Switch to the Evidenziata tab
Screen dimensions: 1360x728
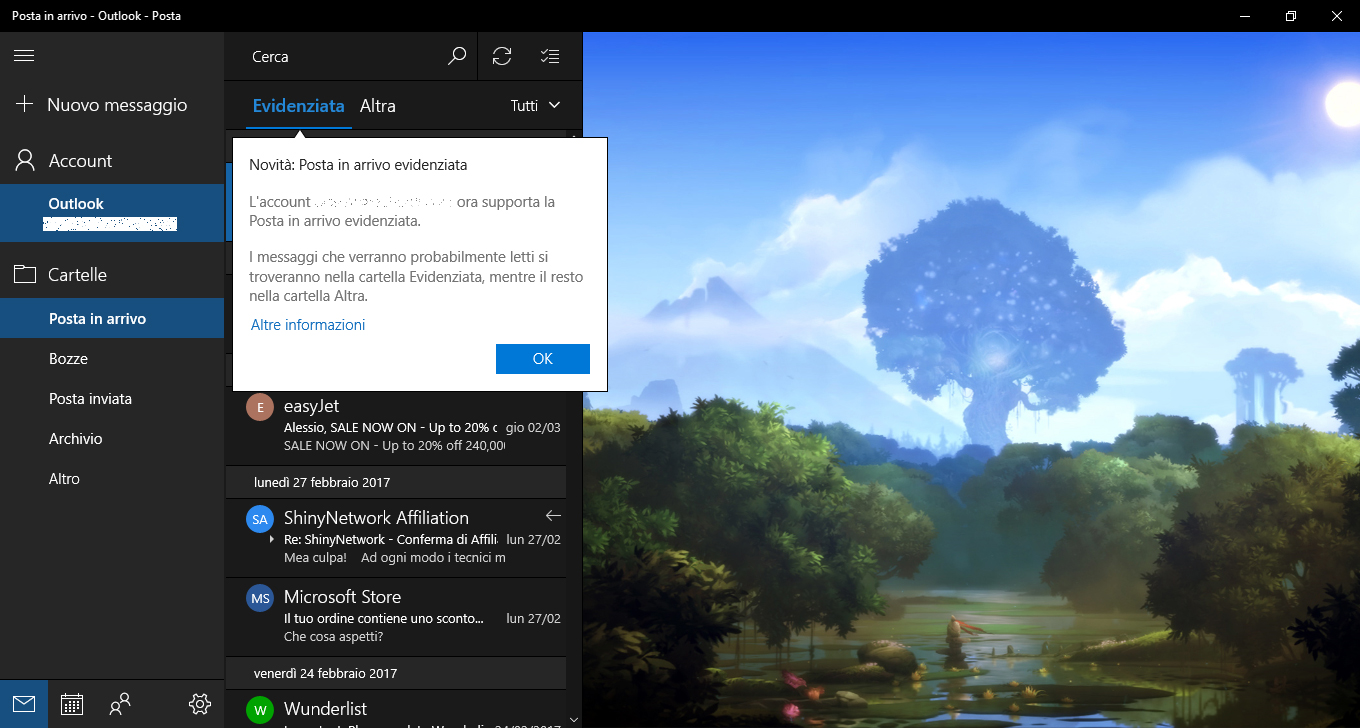point(298,106)
